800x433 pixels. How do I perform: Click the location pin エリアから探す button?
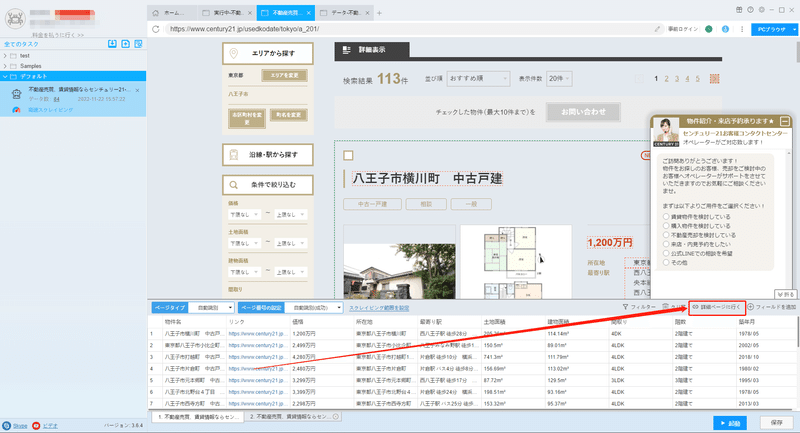coord(268,54)
